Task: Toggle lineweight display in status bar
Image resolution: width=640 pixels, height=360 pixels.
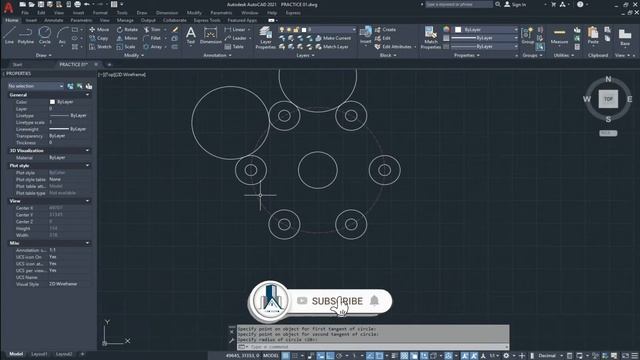Action: pos(394,356)
